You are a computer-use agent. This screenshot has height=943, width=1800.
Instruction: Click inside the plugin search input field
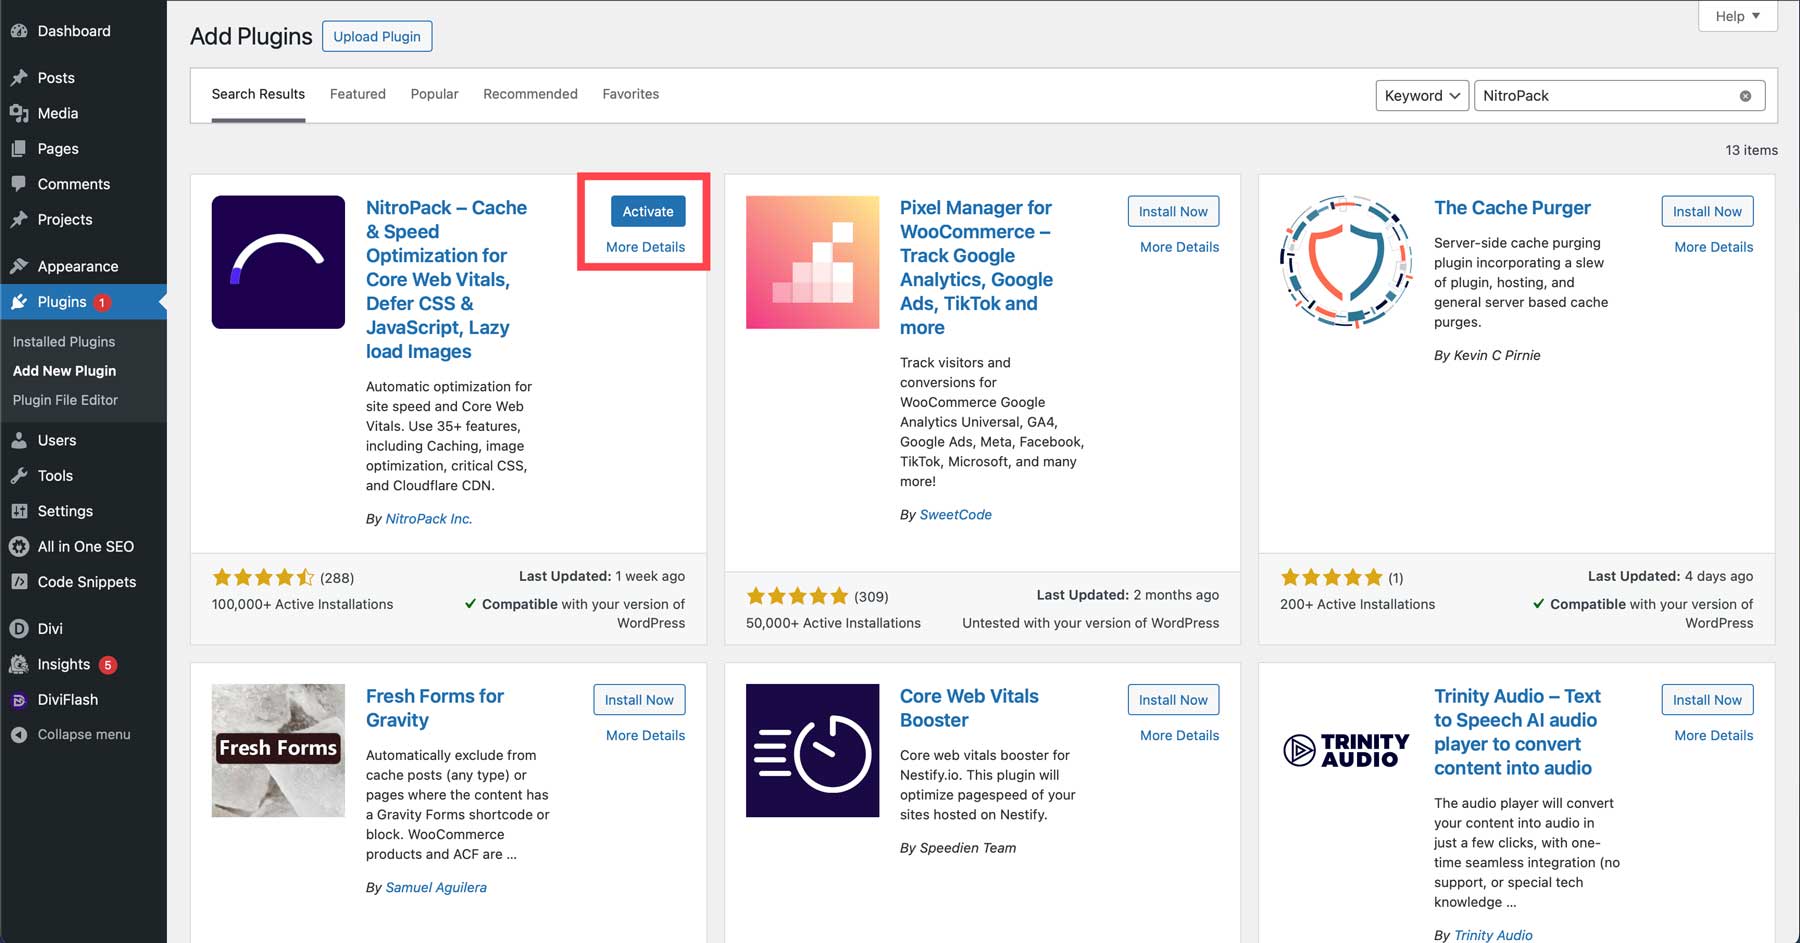[1600, 95]
